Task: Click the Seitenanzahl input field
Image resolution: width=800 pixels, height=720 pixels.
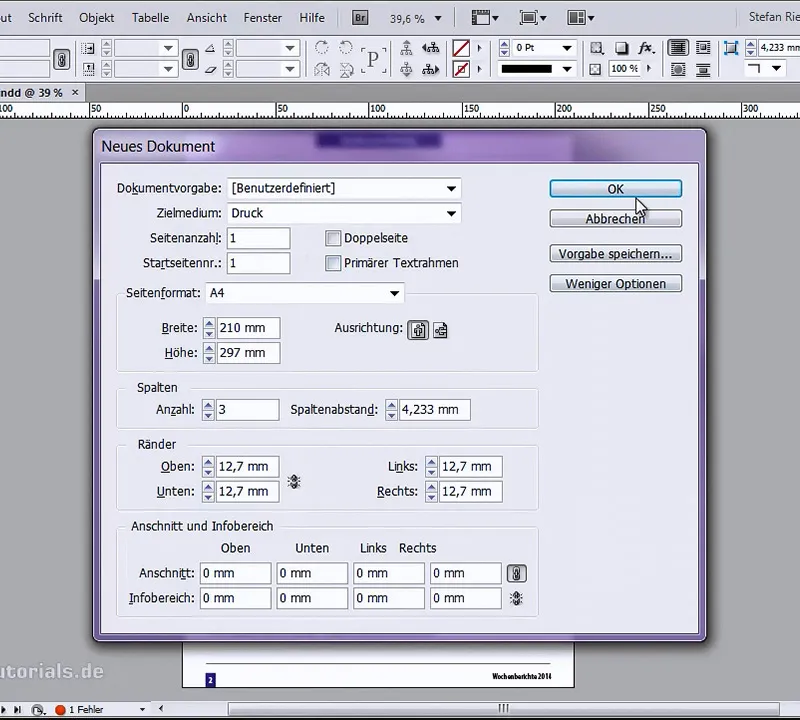Action: coord(258,238)
